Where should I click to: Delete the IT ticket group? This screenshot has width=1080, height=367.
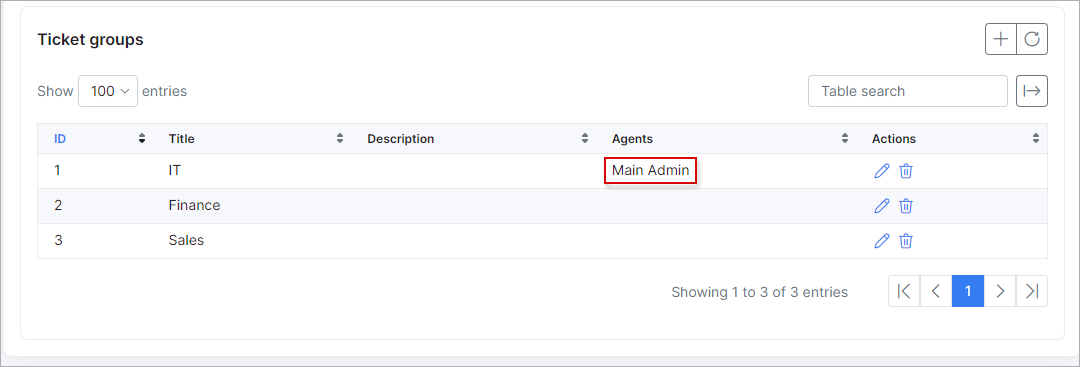906,171
